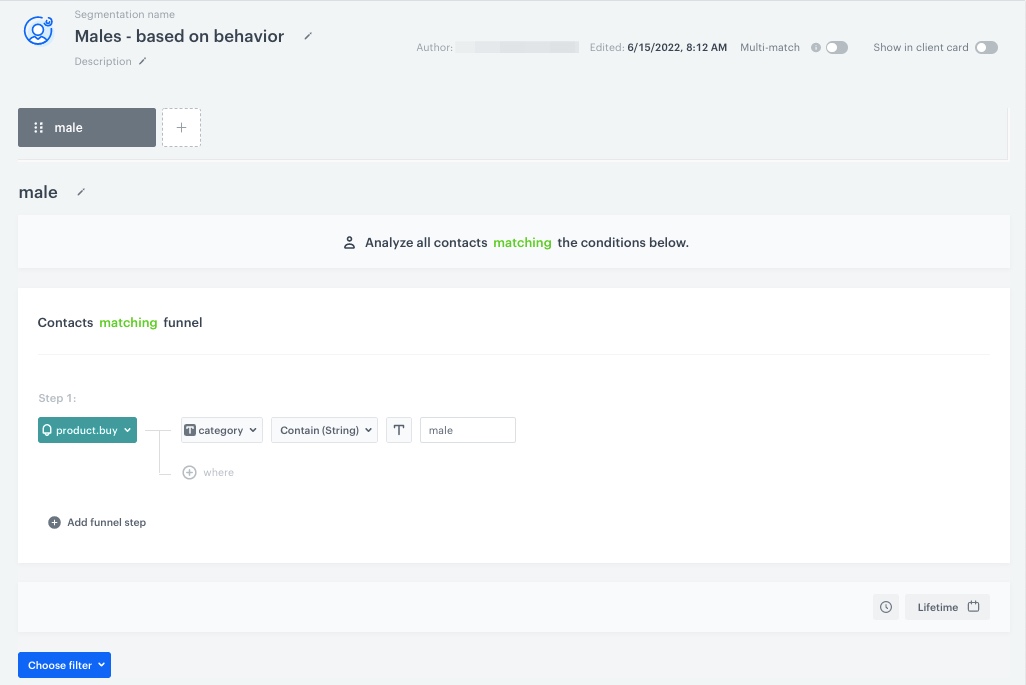
Task: Enable the Multi-match toggle
Action: point(837,47)
